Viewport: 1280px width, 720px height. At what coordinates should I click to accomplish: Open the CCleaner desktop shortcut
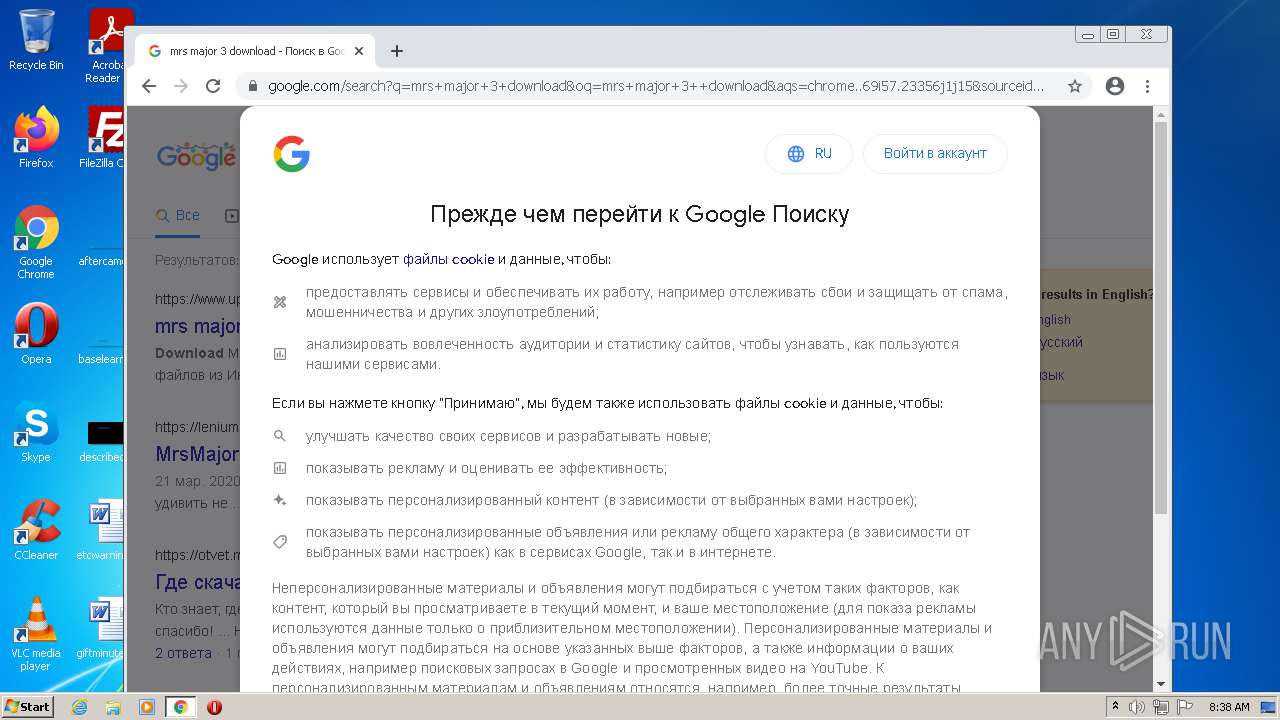click(x=36, y=530)
